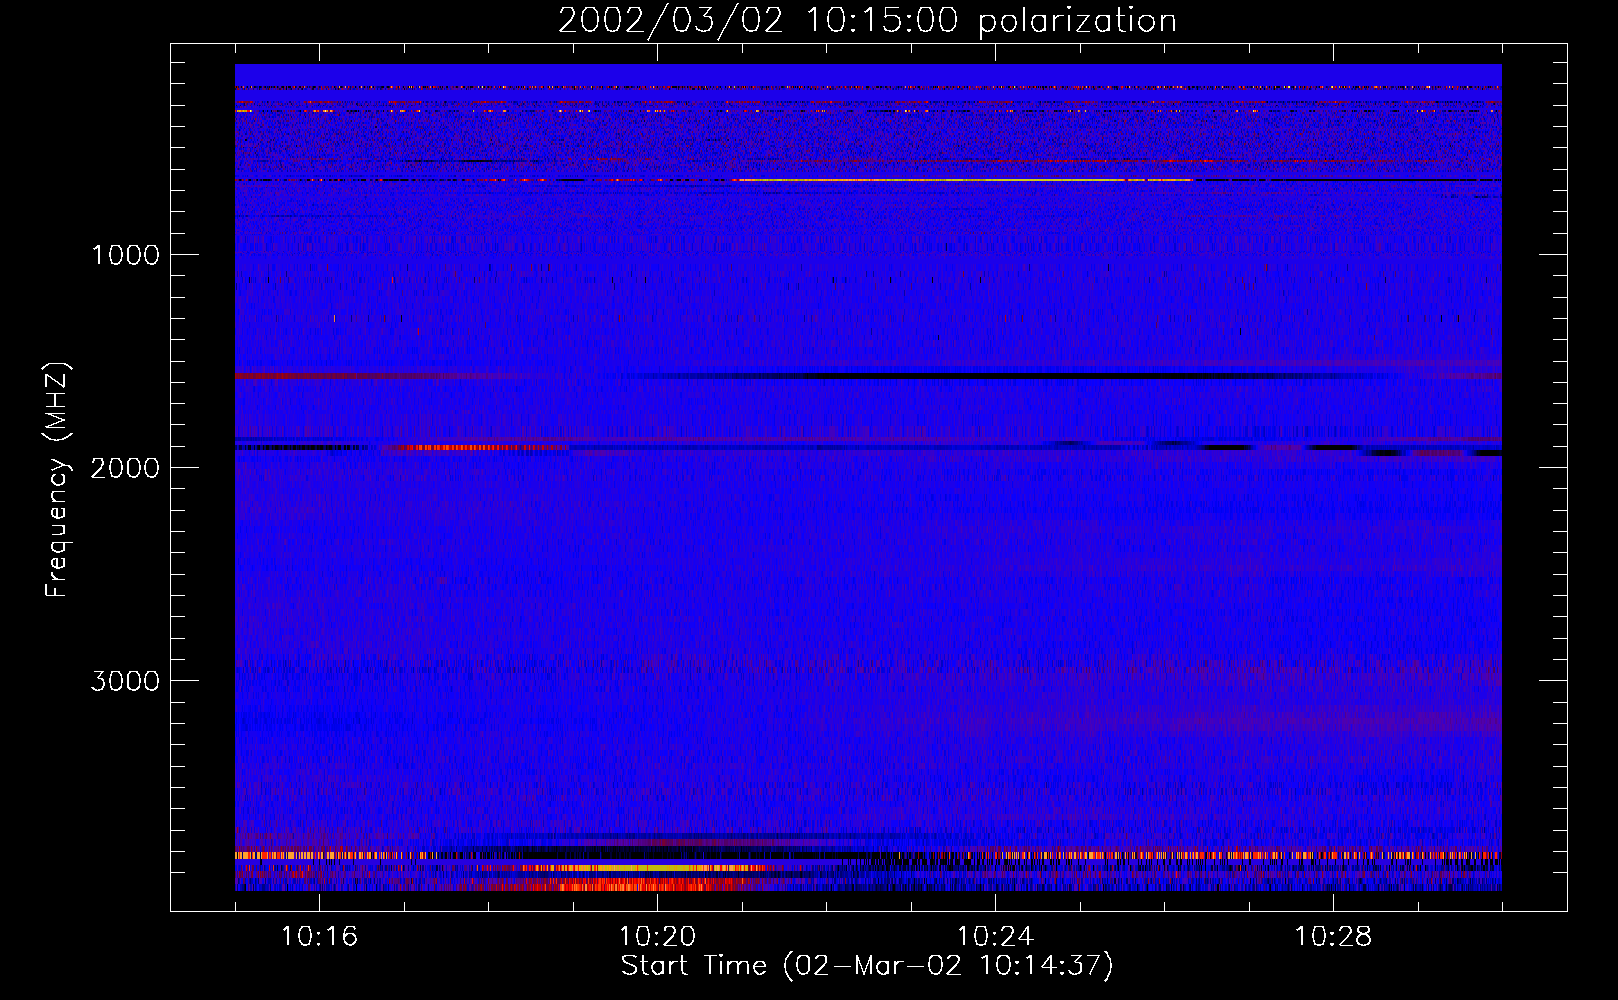Click the '10:16' time axis label
Screen dimensions: 1618x1000
coord(319,937)
